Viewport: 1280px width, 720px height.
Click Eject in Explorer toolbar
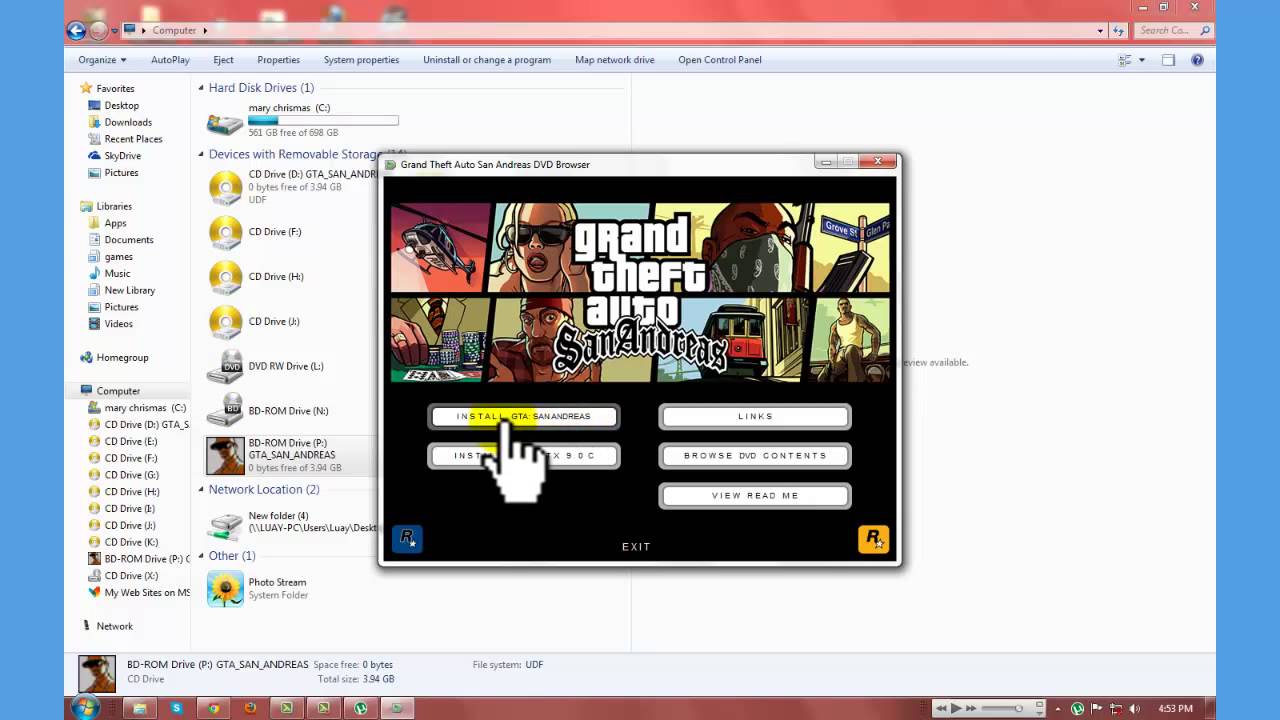(223, 60)
